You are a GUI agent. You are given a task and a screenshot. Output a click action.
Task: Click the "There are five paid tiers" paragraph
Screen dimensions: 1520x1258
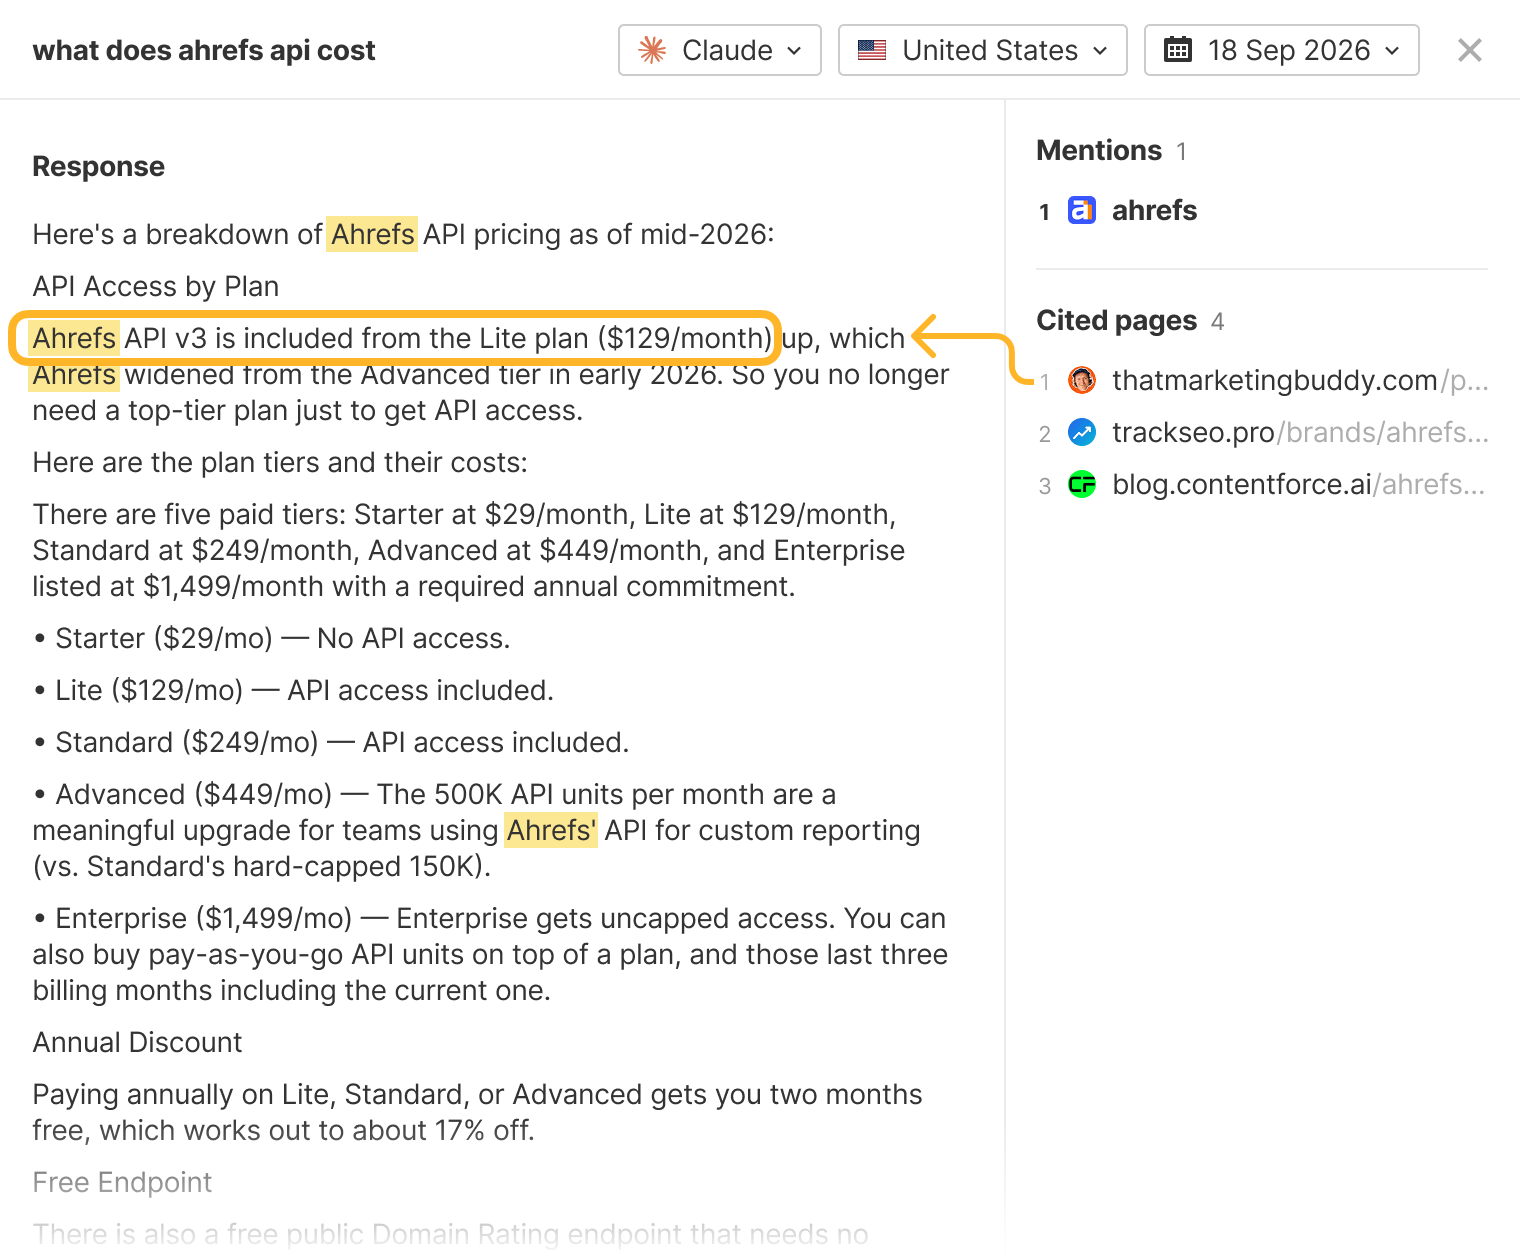click(x=469, y=550)
